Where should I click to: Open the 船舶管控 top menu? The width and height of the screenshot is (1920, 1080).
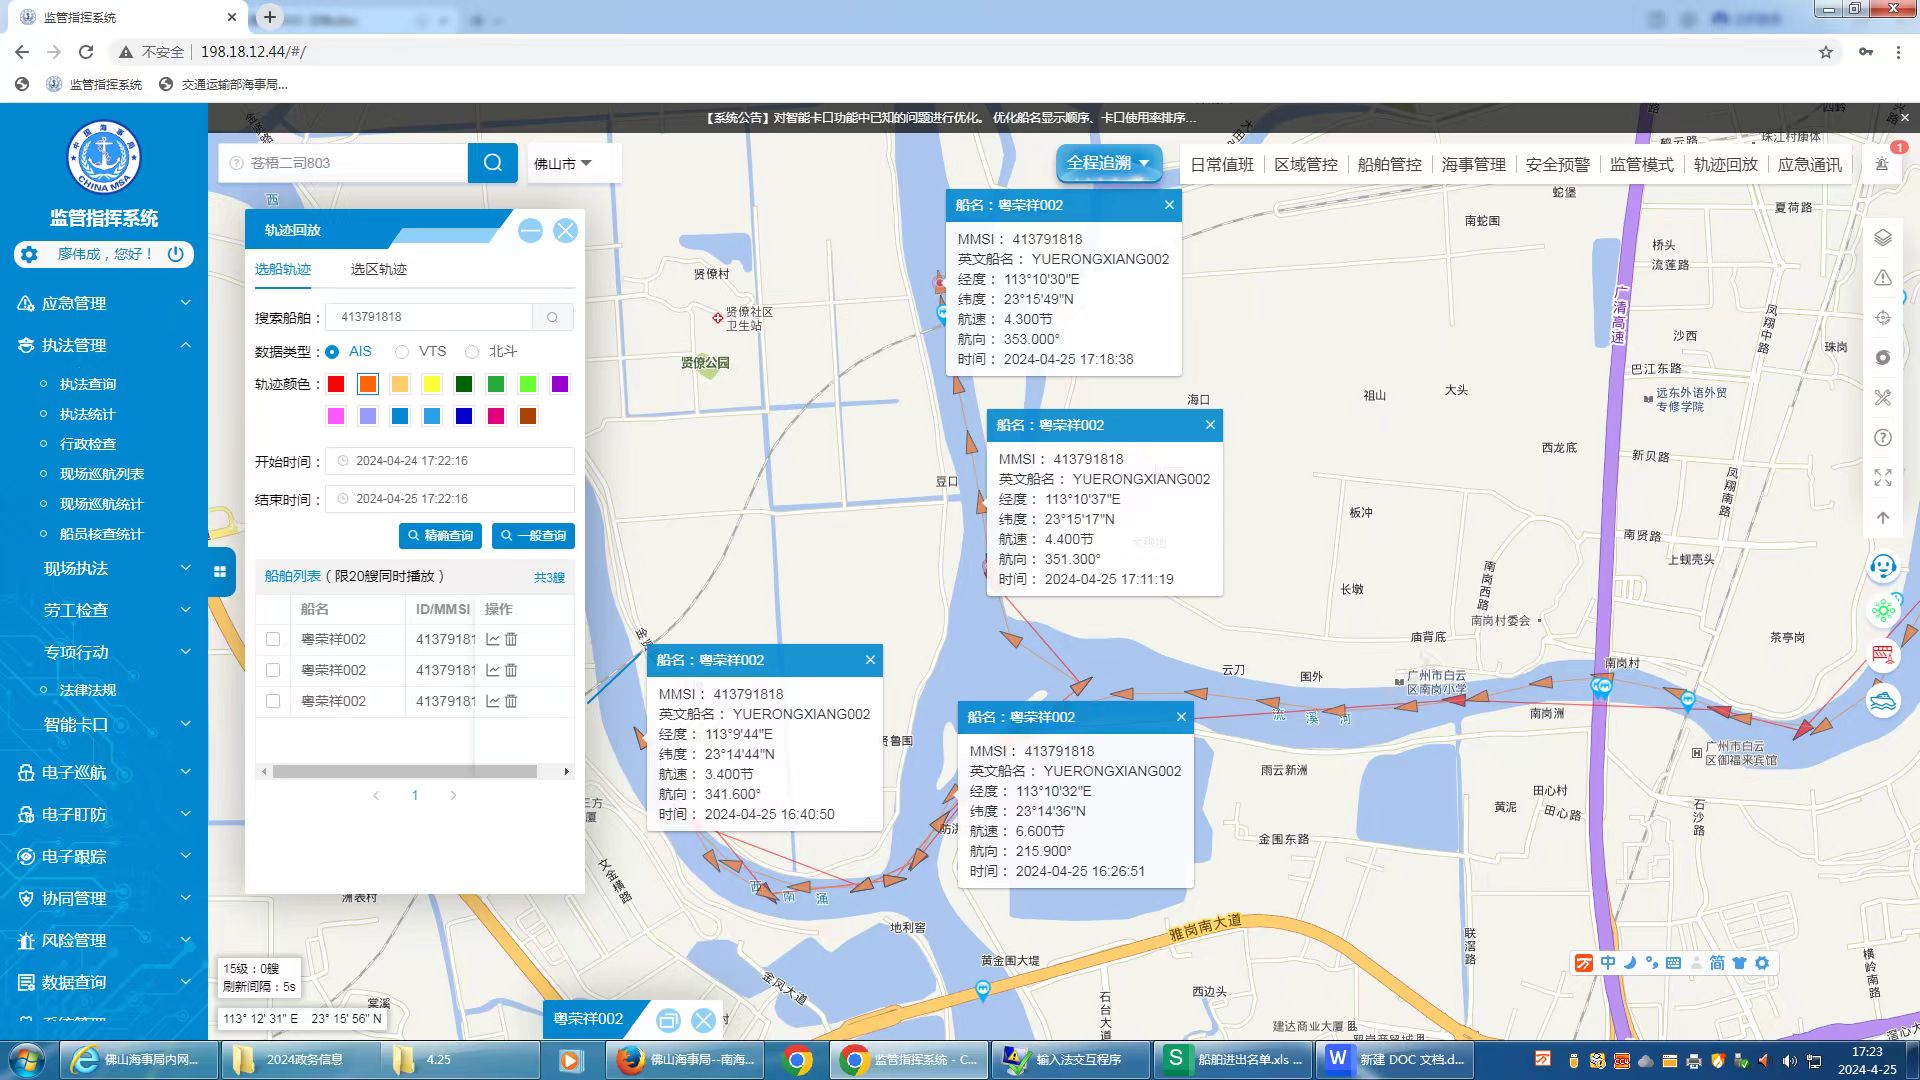pyautogui.click(x=1389, y=164)
